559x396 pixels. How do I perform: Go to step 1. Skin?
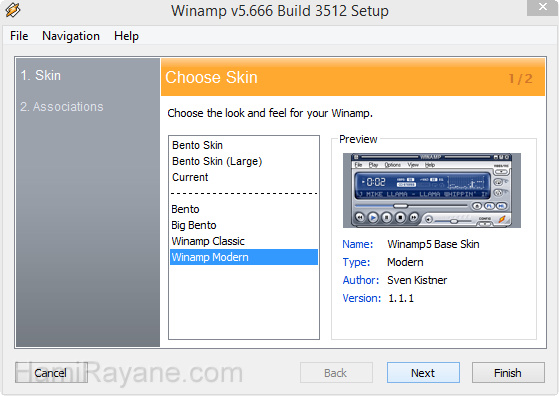(41, 76)
